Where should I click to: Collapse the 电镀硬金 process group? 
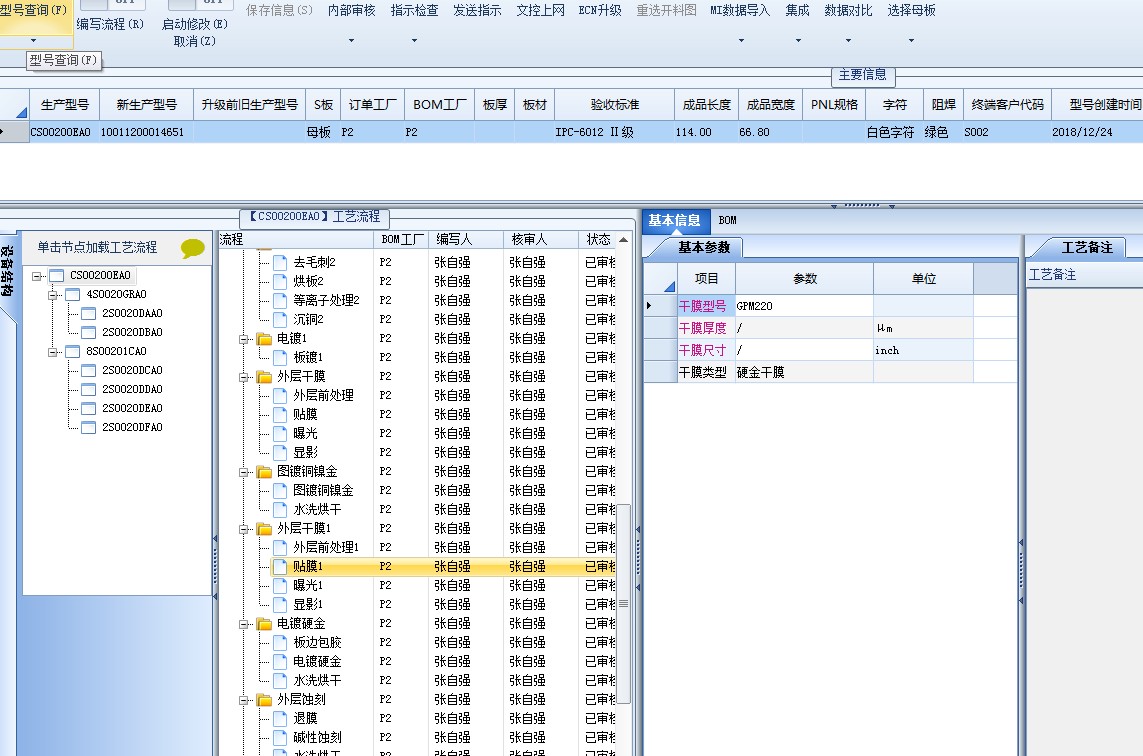244,624
